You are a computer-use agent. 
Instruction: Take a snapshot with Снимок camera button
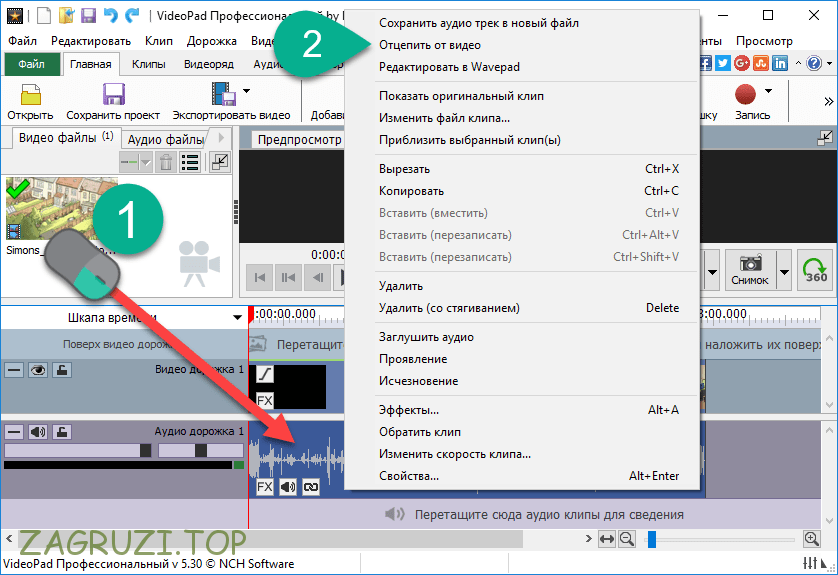[x=750, y=270]
